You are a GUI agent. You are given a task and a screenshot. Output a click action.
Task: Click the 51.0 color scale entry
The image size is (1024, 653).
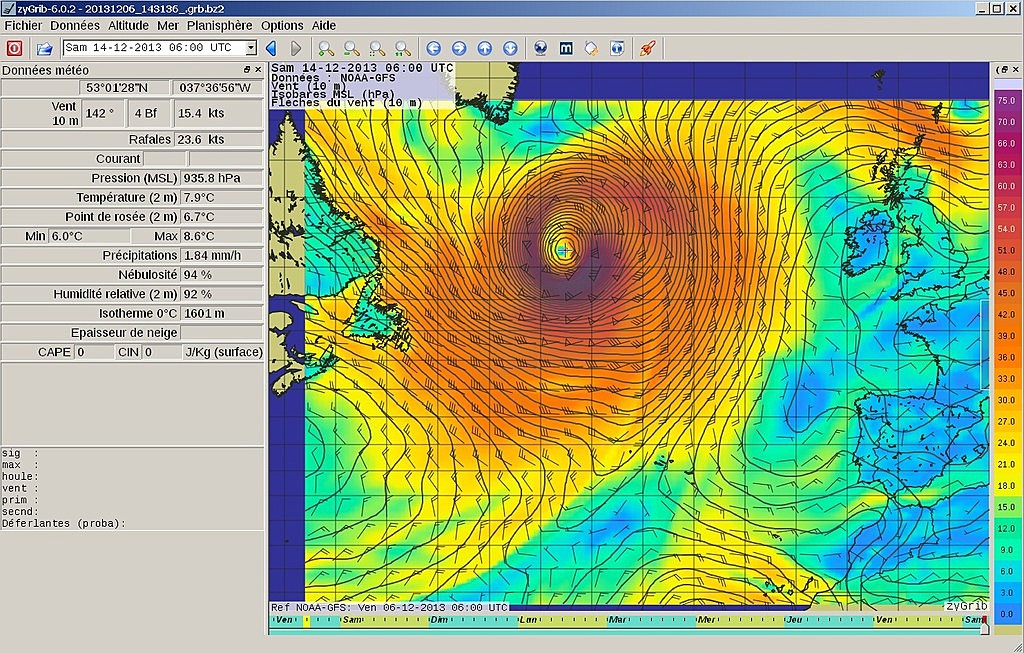1006,250
